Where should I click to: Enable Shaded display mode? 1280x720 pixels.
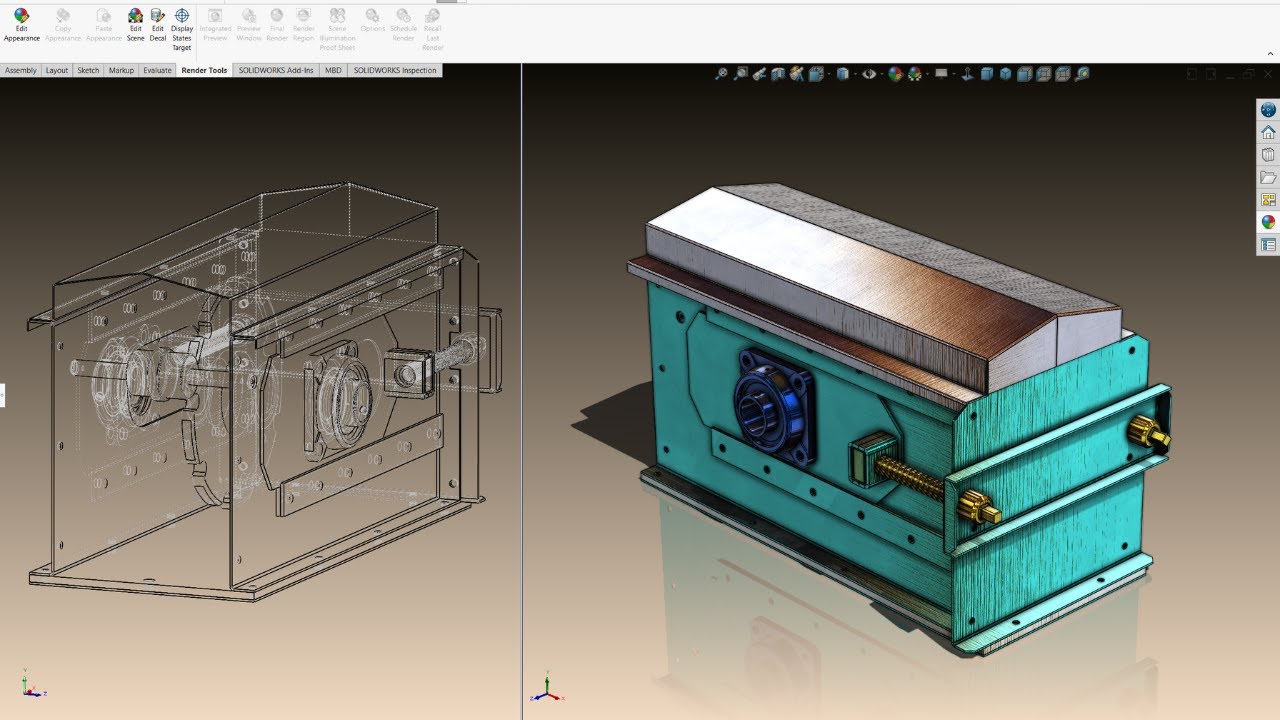[x=1005, y=74]
